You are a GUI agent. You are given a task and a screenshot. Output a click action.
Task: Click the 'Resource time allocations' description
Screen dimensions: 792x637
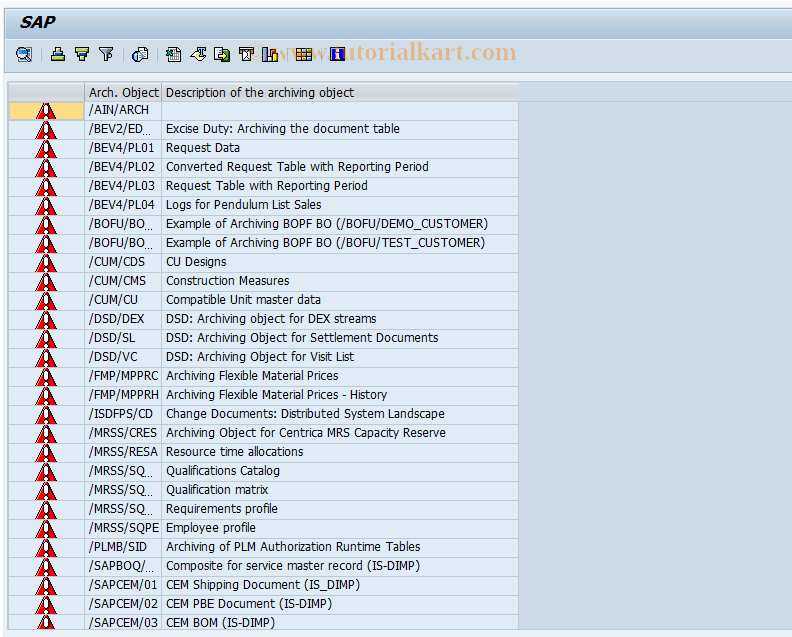(x=235, y=452)
